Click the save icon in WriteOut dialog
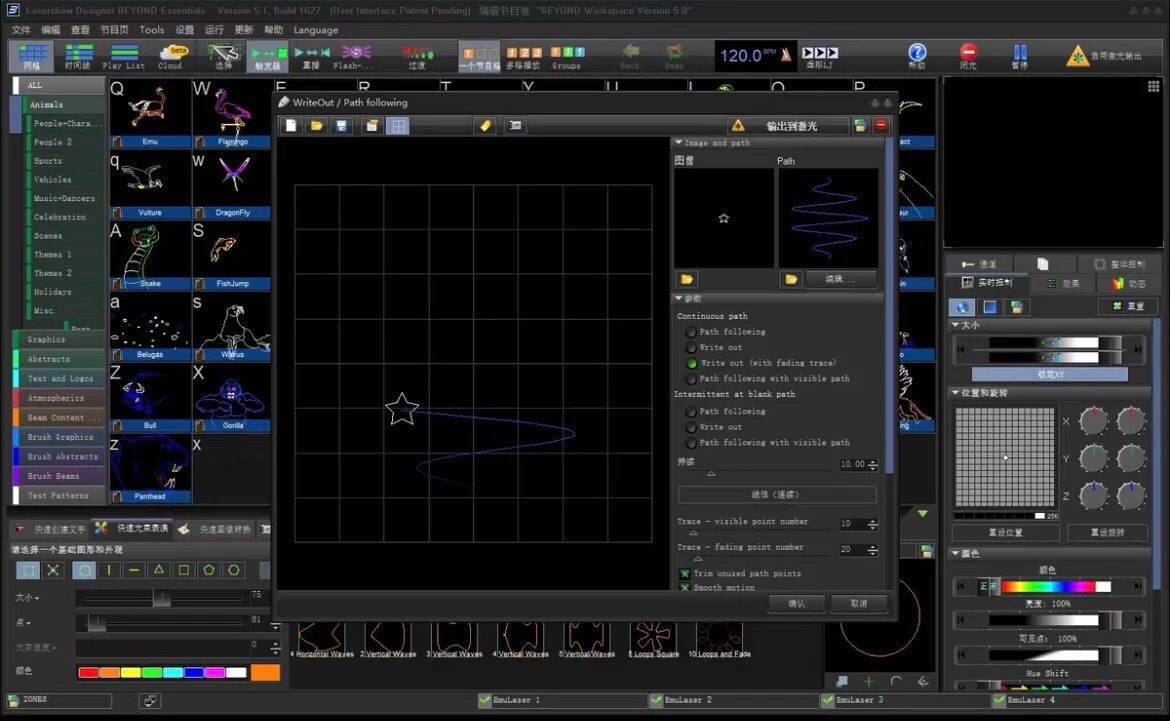1170x721 pixels. tap(342, 126)
